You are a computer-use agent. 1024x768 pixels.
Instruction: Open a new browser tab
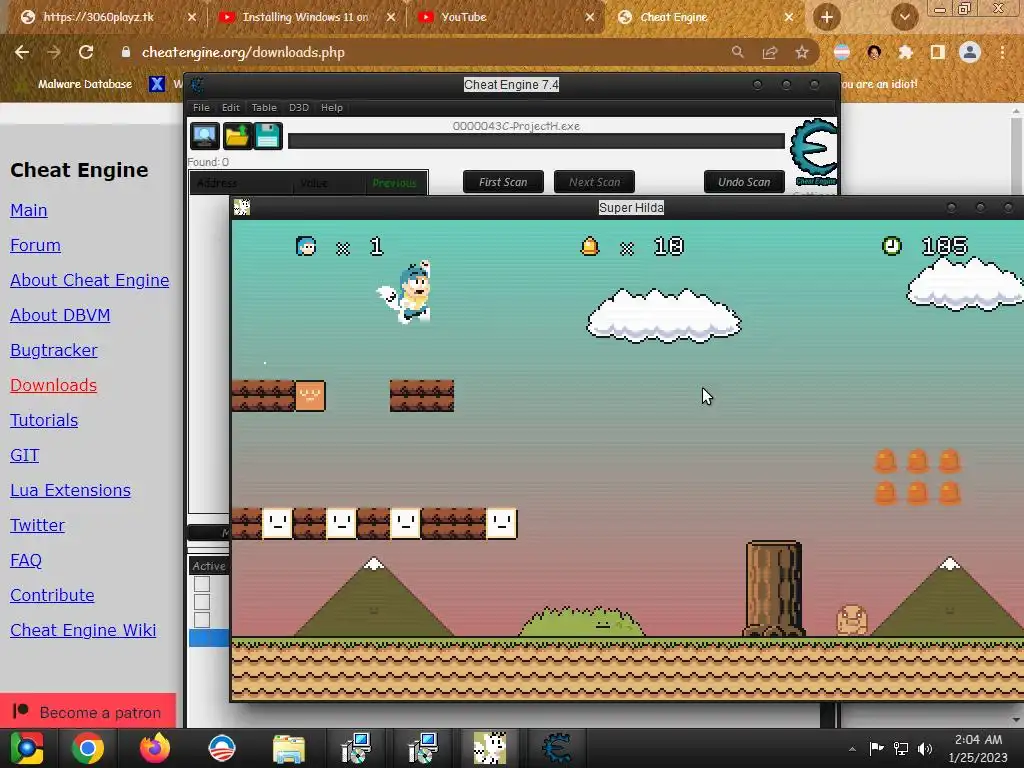827,17
